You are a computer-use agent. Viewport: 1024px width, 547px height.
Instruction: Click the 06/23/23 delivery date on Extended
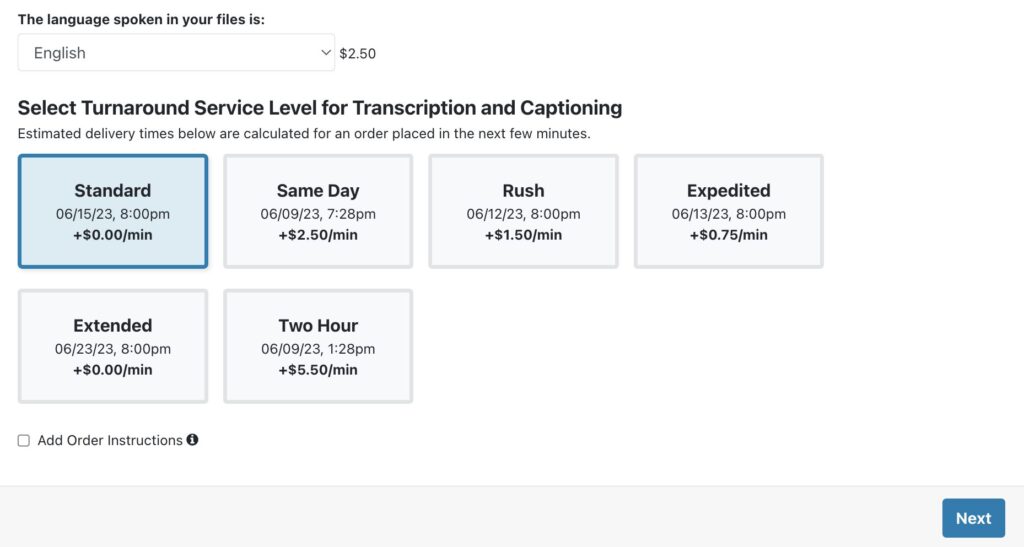(113, 349)
